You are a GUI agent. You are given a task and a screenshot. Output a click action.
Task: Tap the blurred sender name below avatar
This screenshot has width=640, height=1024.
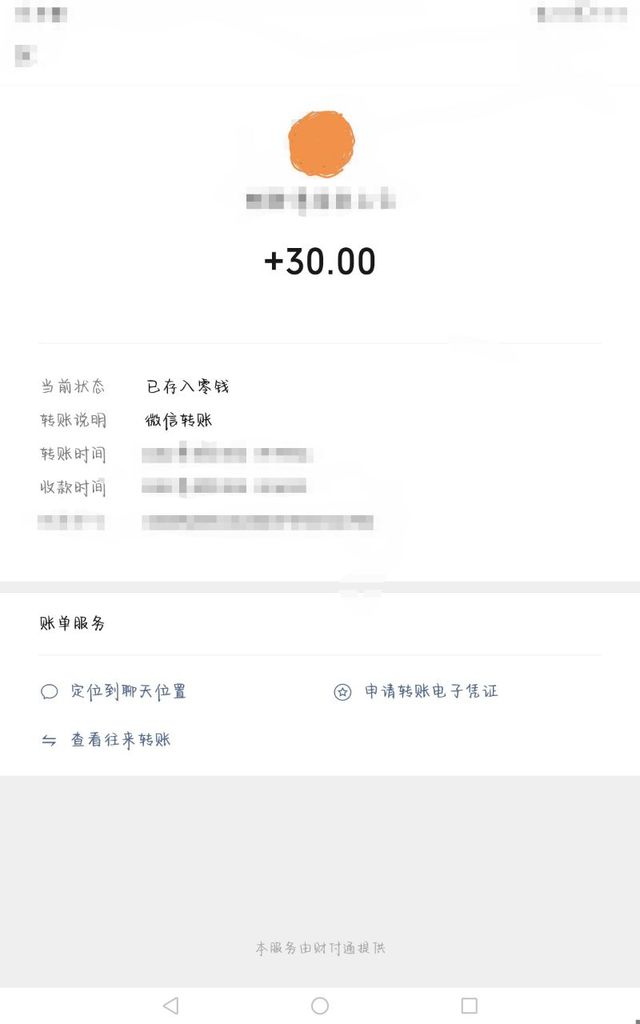pyautogui.click(x=320, y=201)
